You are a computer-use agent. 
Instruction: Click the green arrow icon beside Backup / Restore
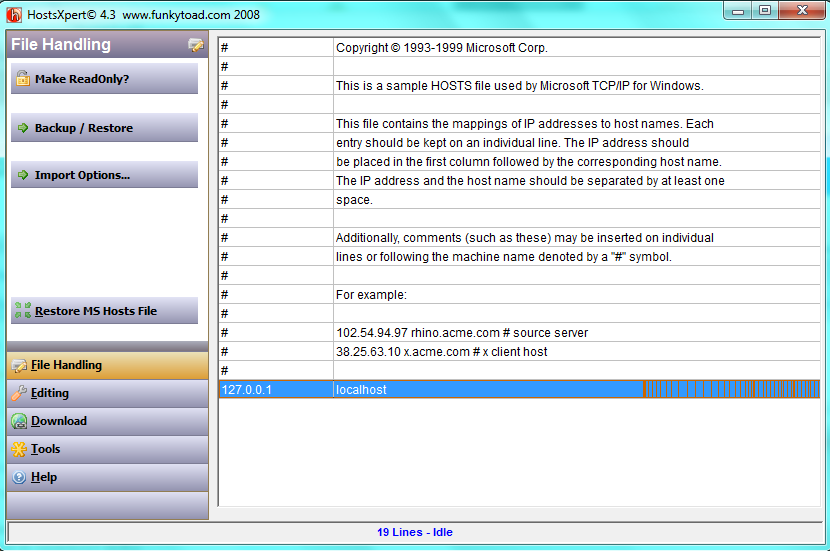[x=23, y=128]
